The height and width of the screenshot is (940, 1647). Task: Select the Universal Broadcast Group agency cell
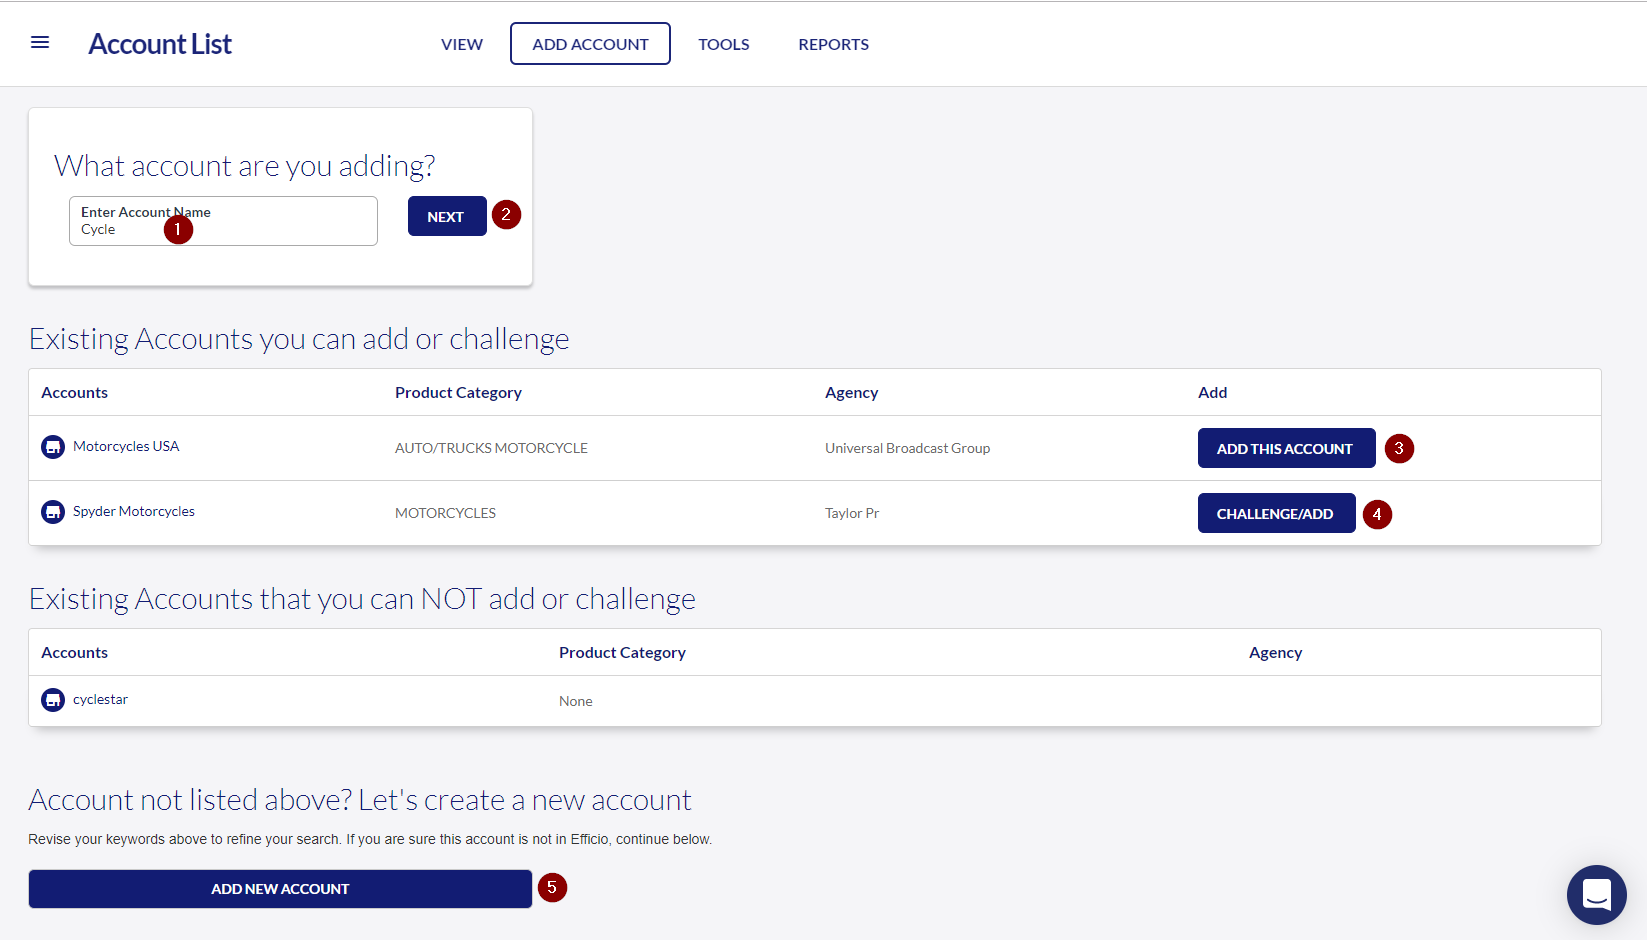pos(907,448)
